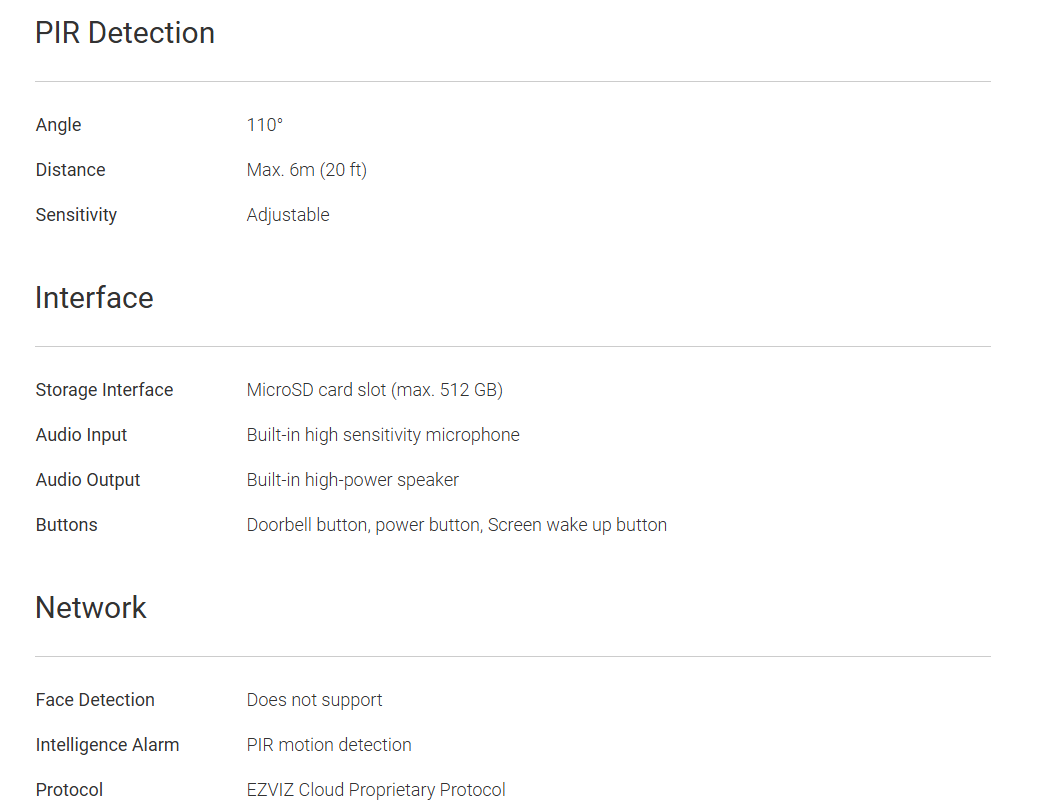Image resolution: width=1040 pixels, height=807 pixels.
Task: Click the Sensitivity label
Action: [x=76, y=215]
